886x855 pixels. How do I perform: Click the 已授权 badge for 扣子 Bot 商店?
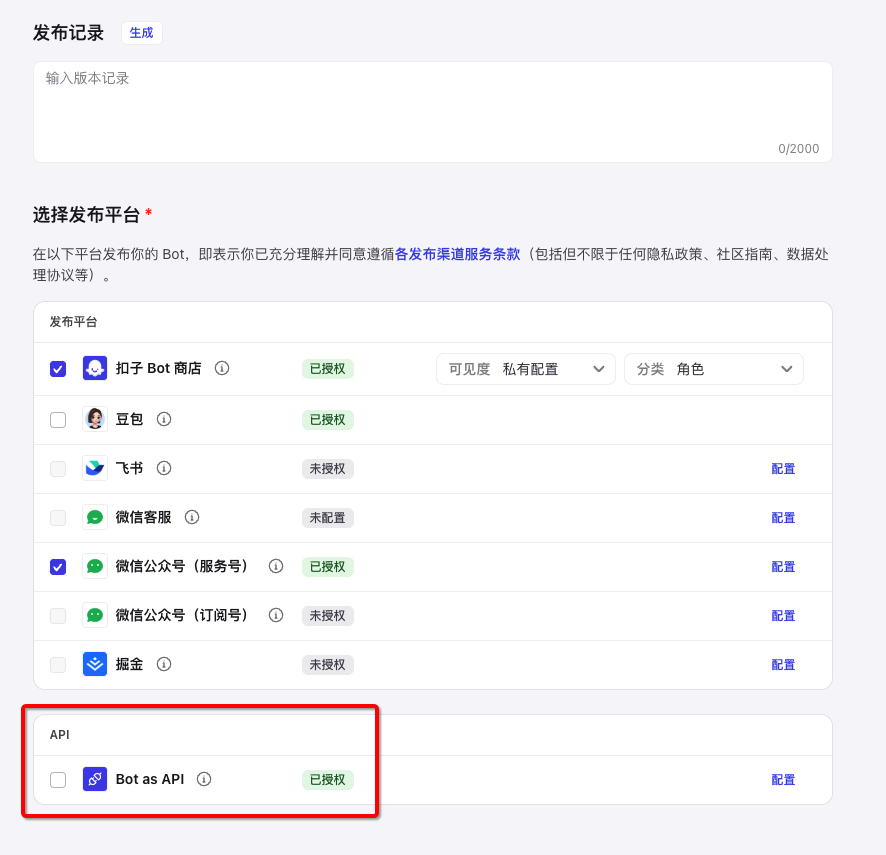[328, 369]
